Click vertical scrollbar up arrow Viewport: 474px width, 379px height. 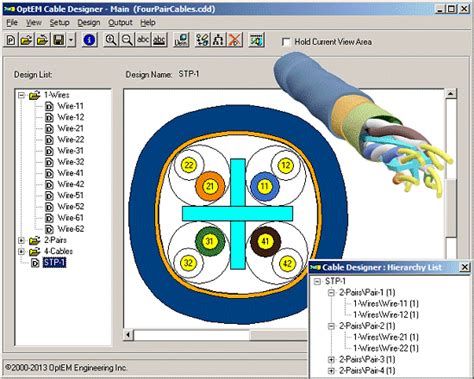(x=451, y=94)
